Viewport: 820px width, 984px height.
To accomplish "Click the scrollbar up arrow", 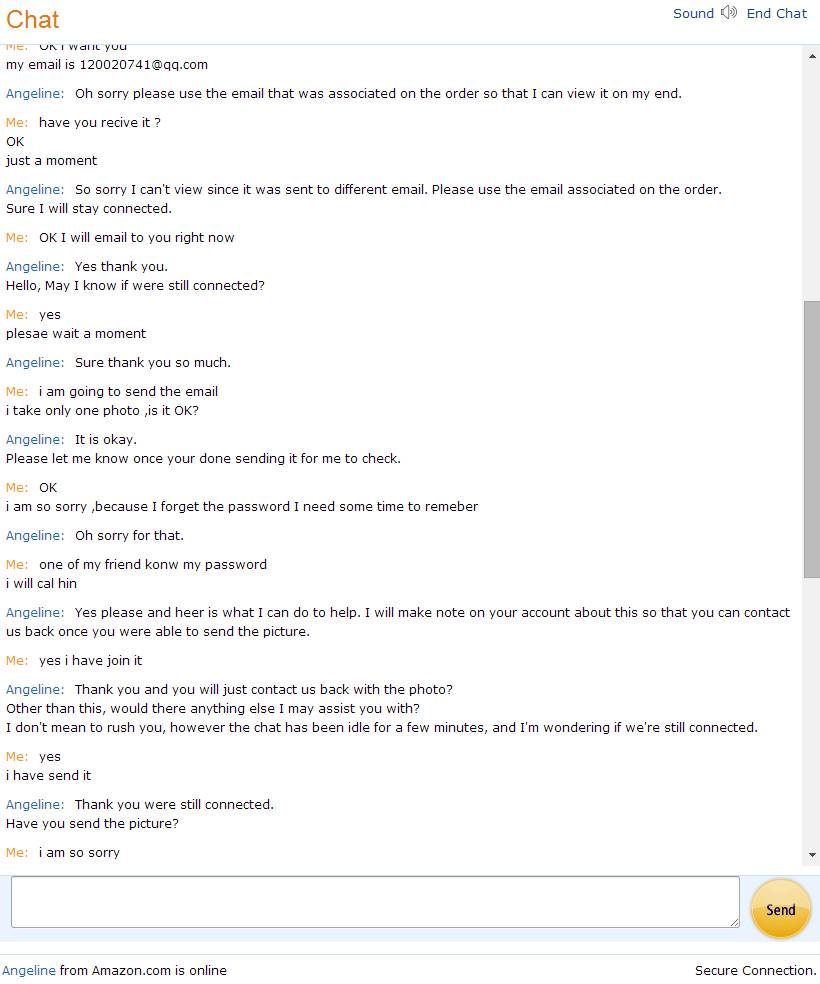I will 811,56.
